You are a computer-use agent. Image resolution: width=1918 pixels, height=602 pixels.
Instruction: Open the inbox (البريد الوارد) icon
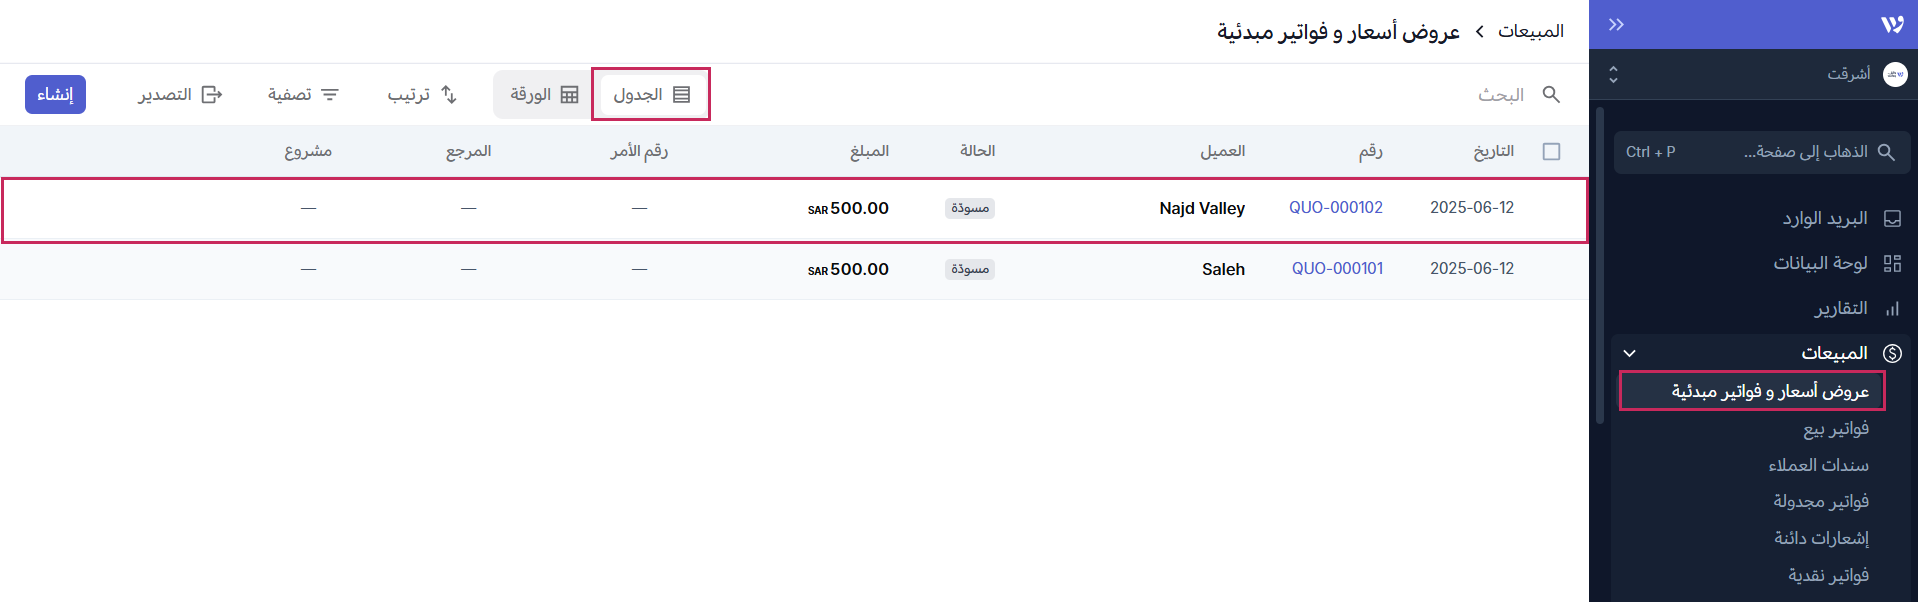pyautogui.click(x=1892, y=219)
